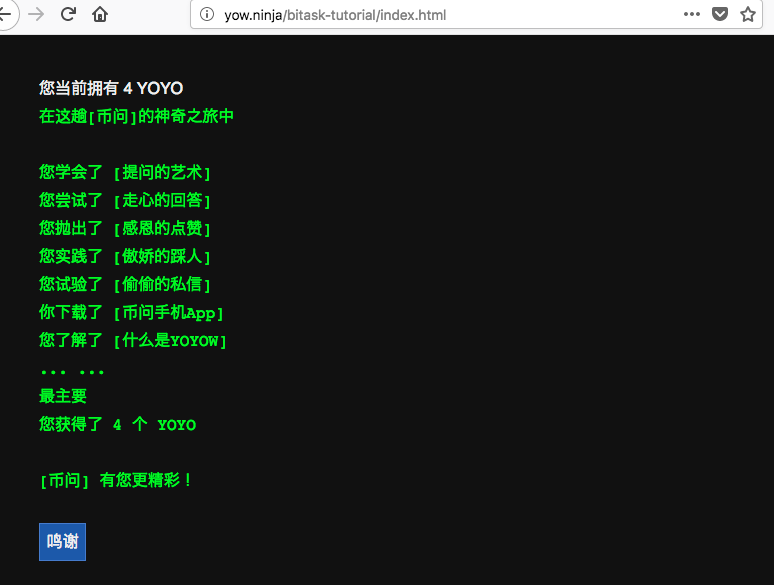Click the line 您了解了 [什么是YOYOW]
The image size is (774, 585).
(133, 340)
